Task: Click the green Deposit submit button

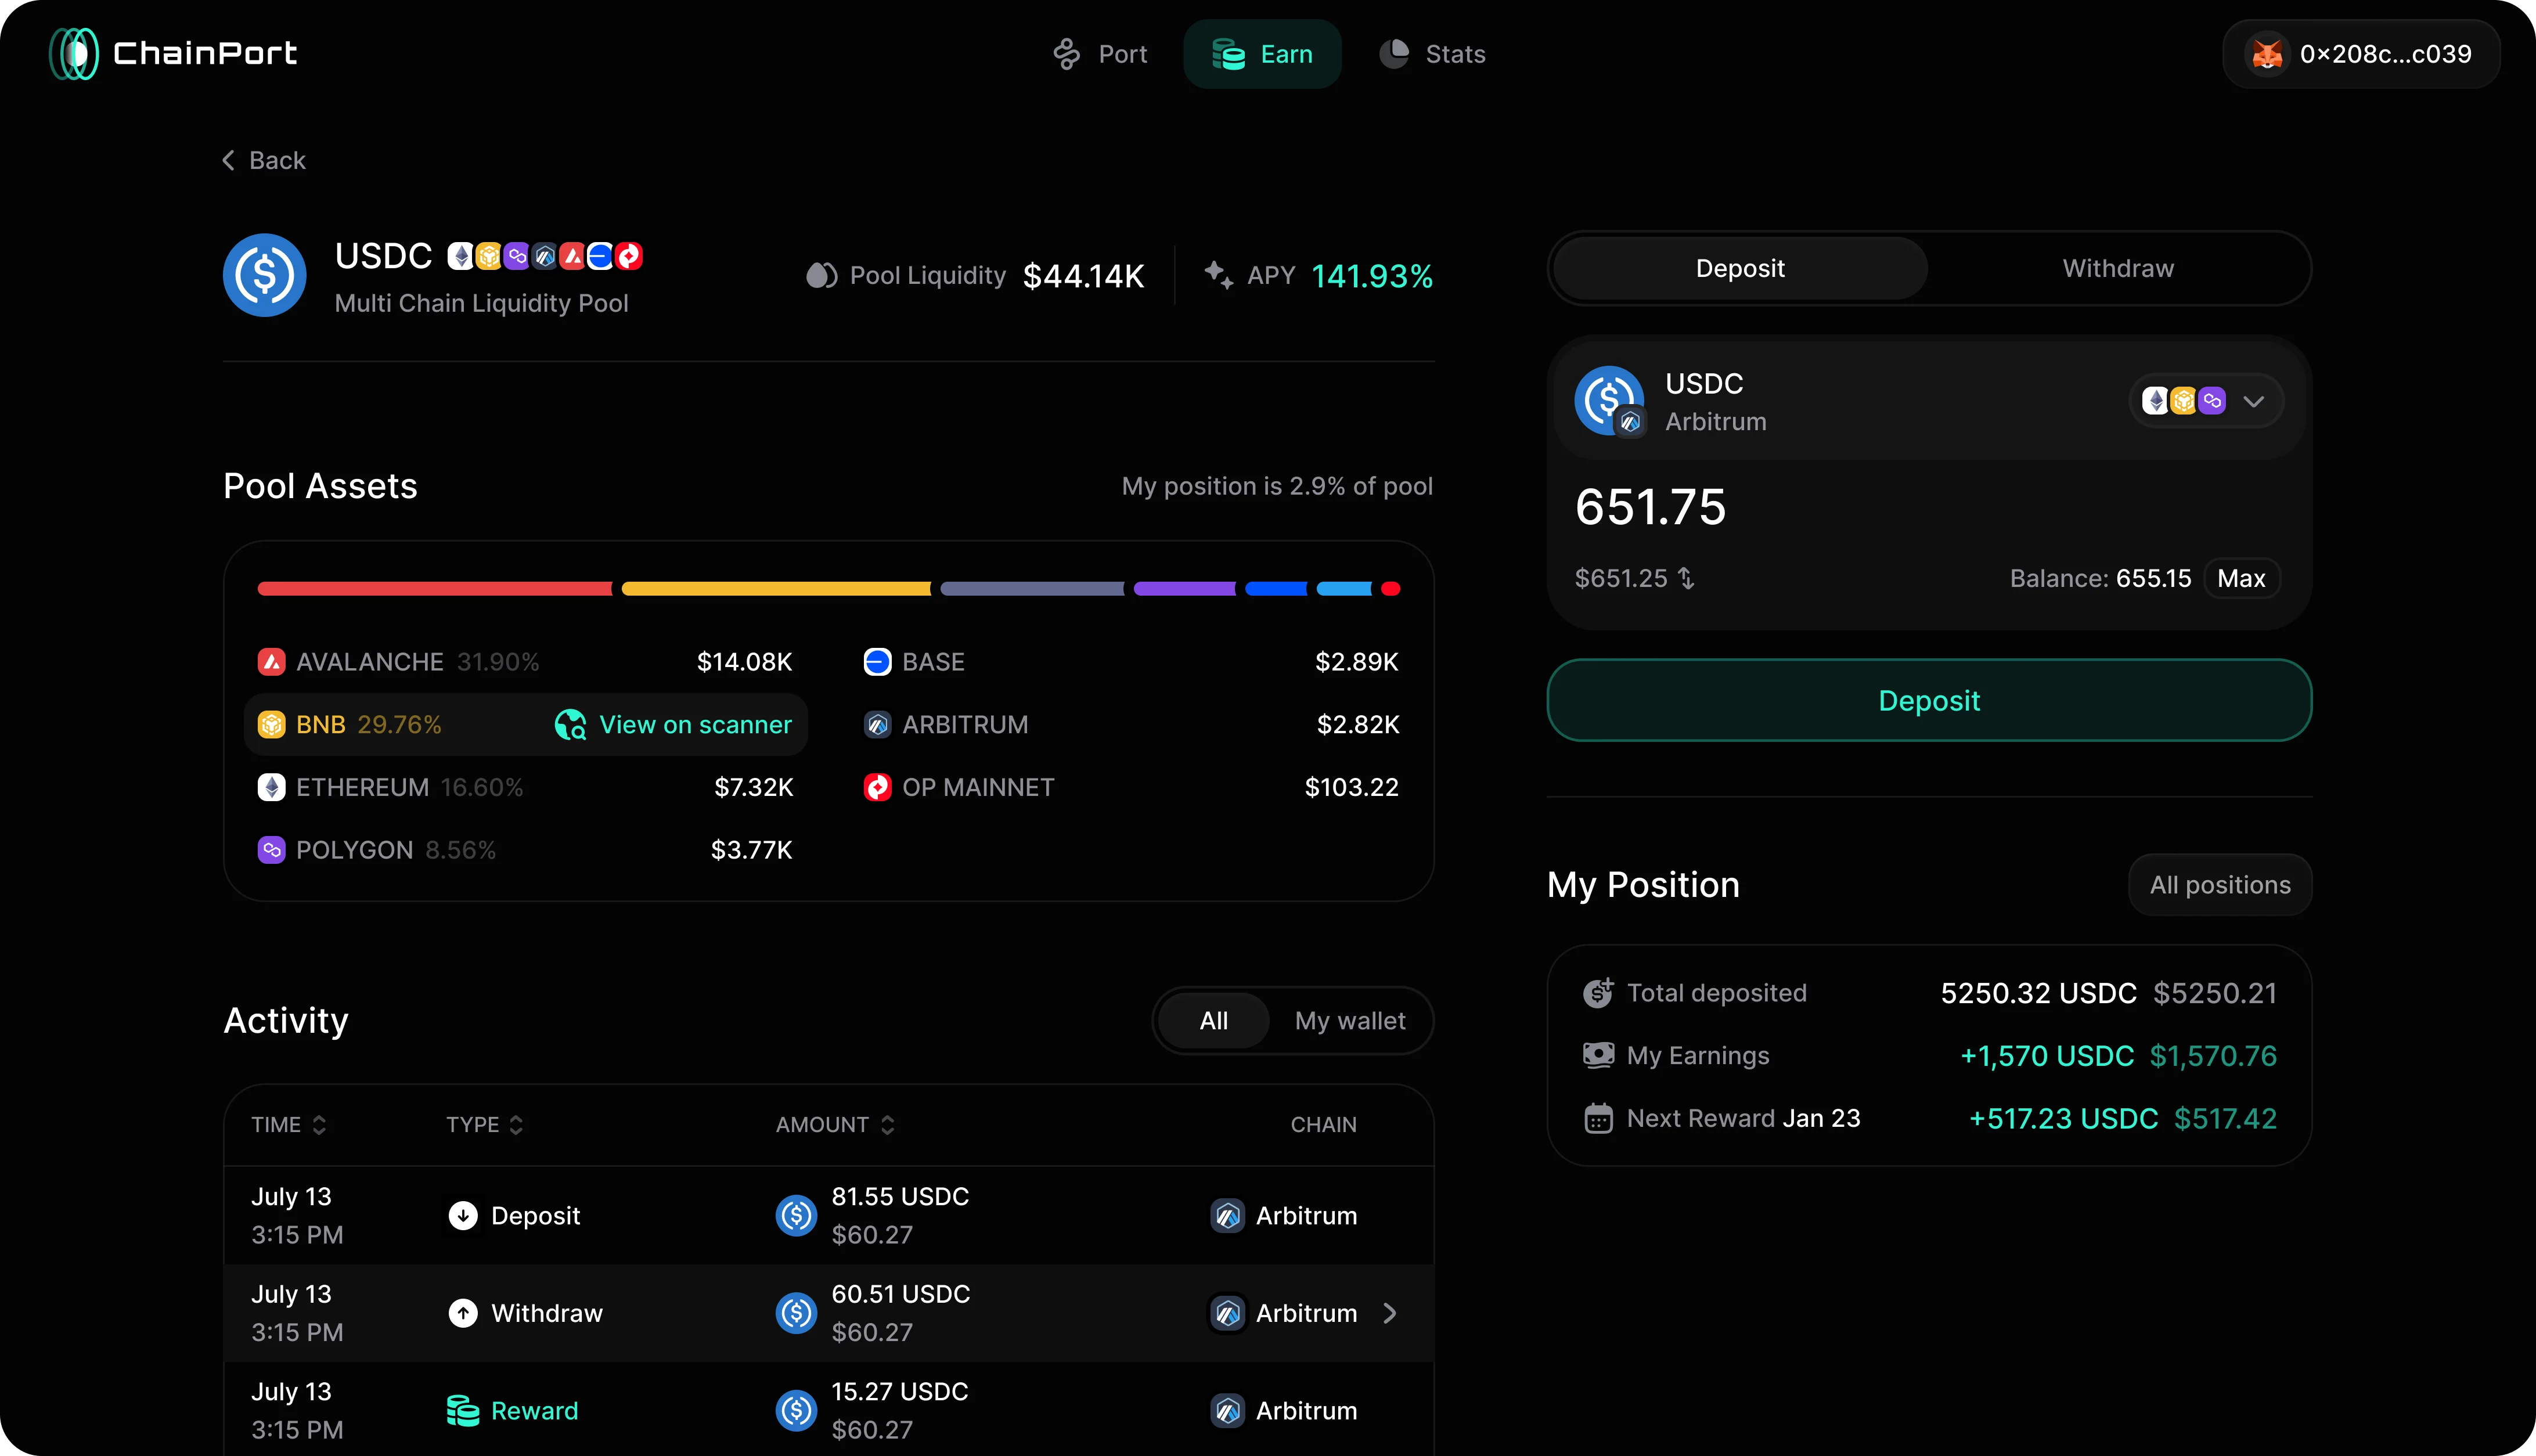Action: coord(1929,700)
